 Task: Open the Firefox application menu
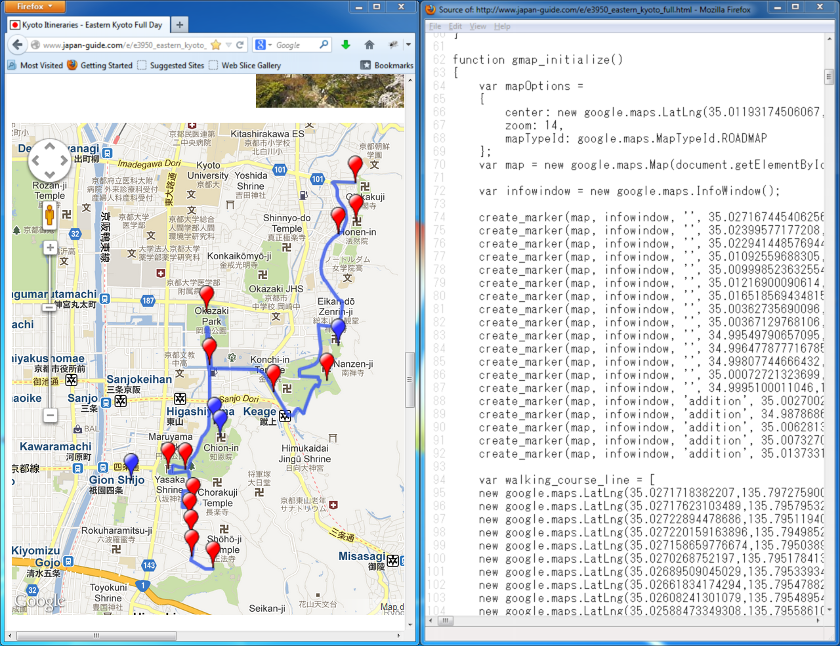pyautogui.click(x=34, y=6)
